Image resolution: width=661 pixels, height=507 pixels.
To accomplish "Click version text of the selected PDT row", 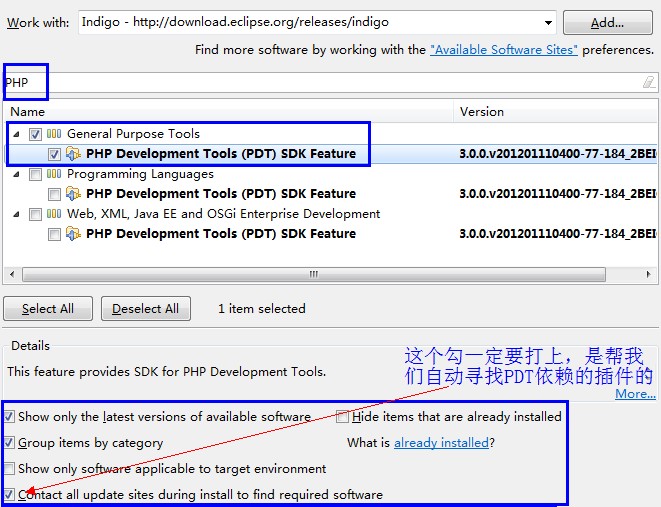I will 558,154.
